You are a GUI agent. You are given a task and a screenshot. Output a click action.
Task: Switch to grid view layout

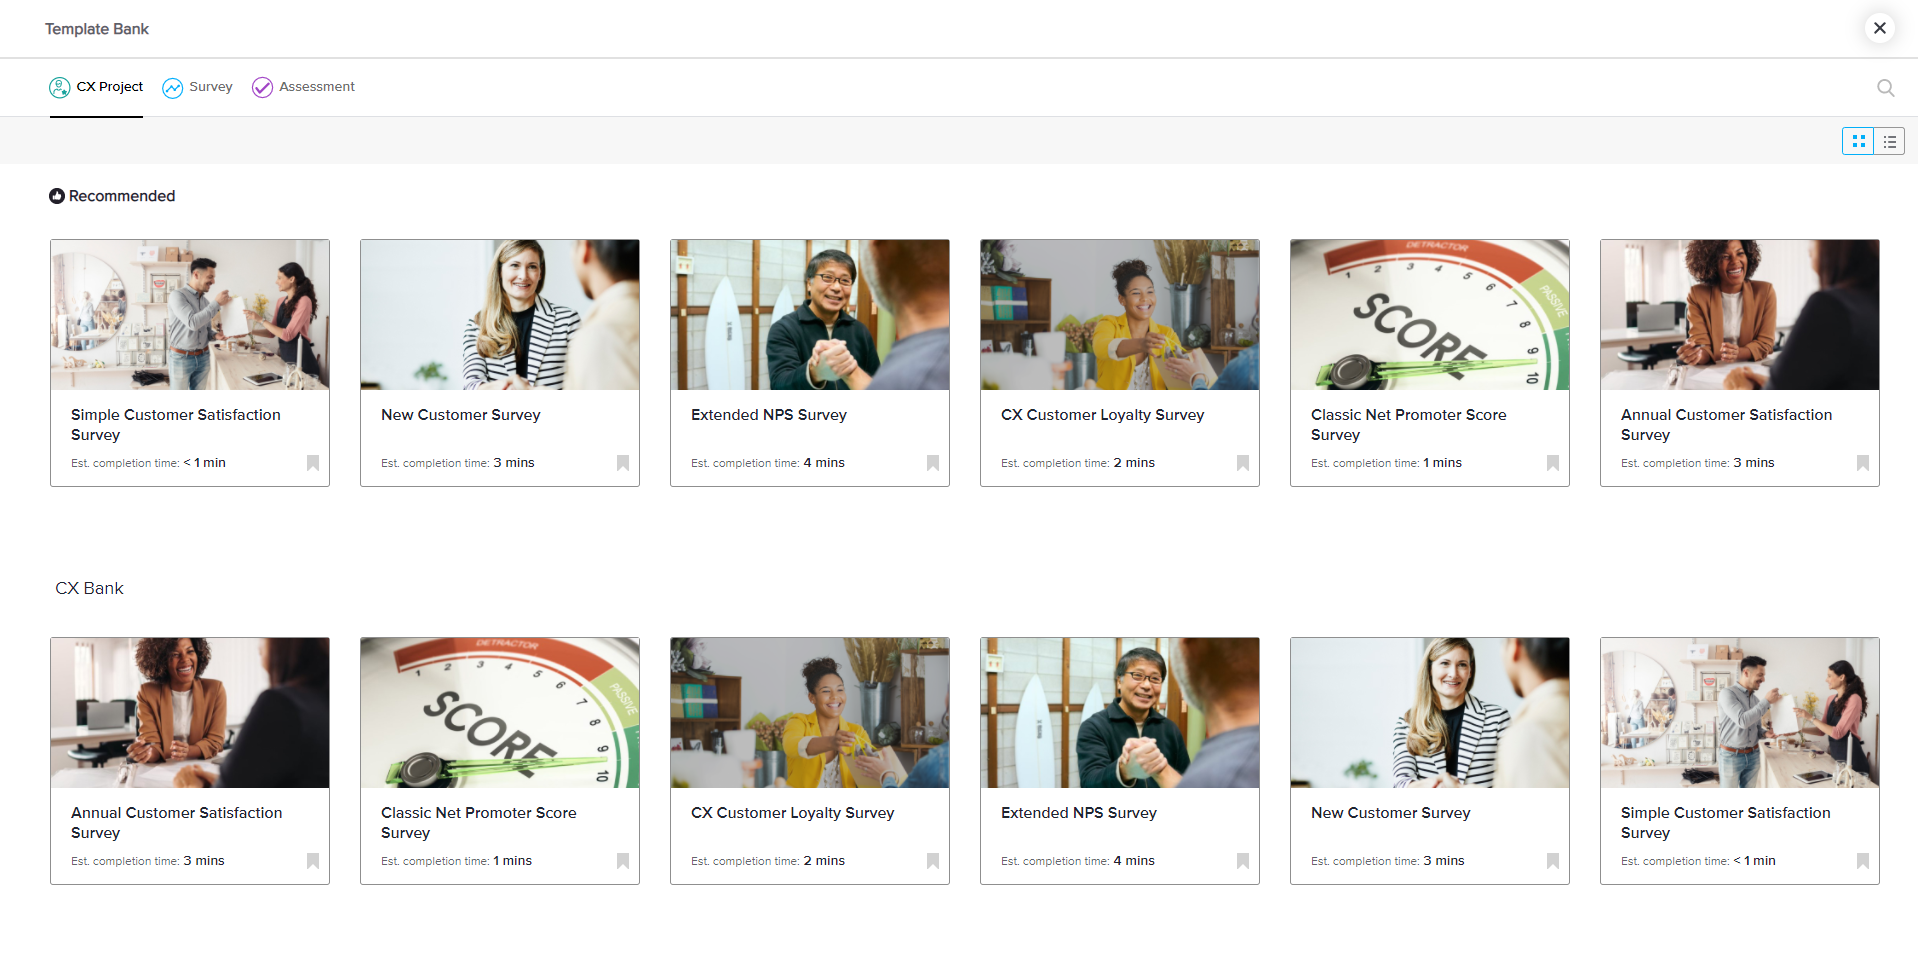[1858, 142]
